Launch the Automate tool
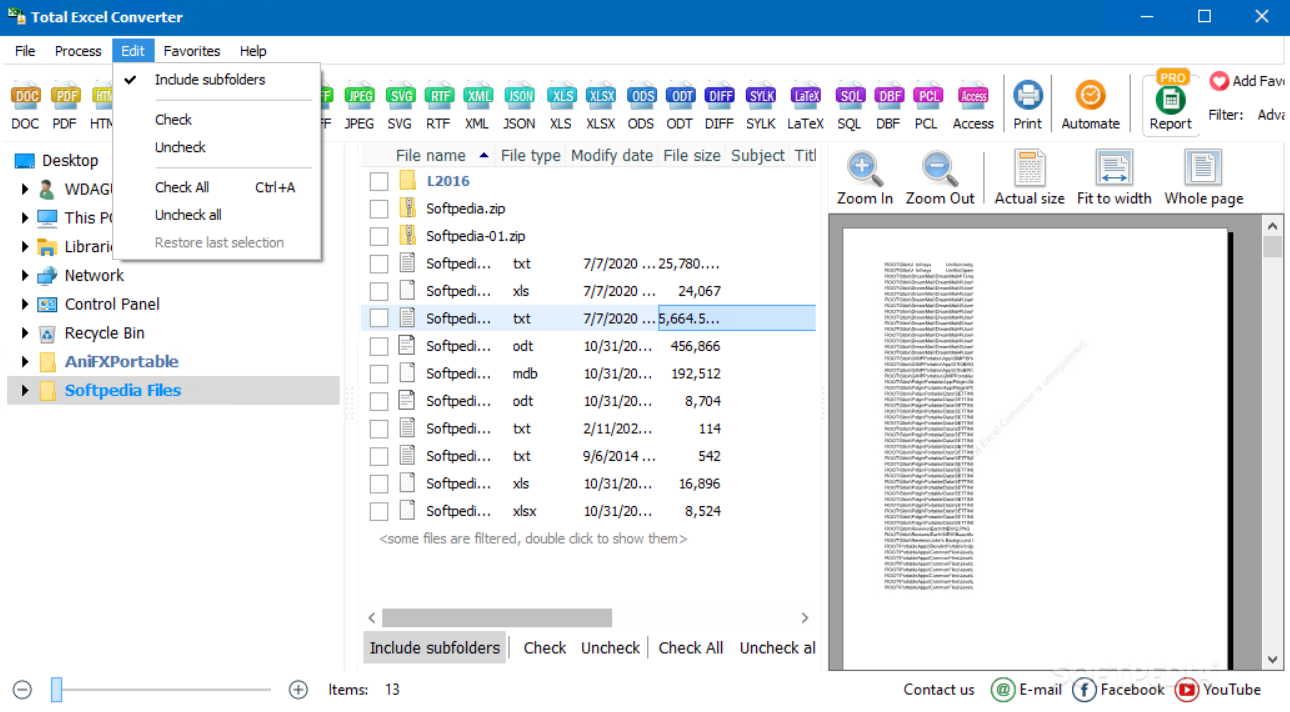 tap(1090, 106)
